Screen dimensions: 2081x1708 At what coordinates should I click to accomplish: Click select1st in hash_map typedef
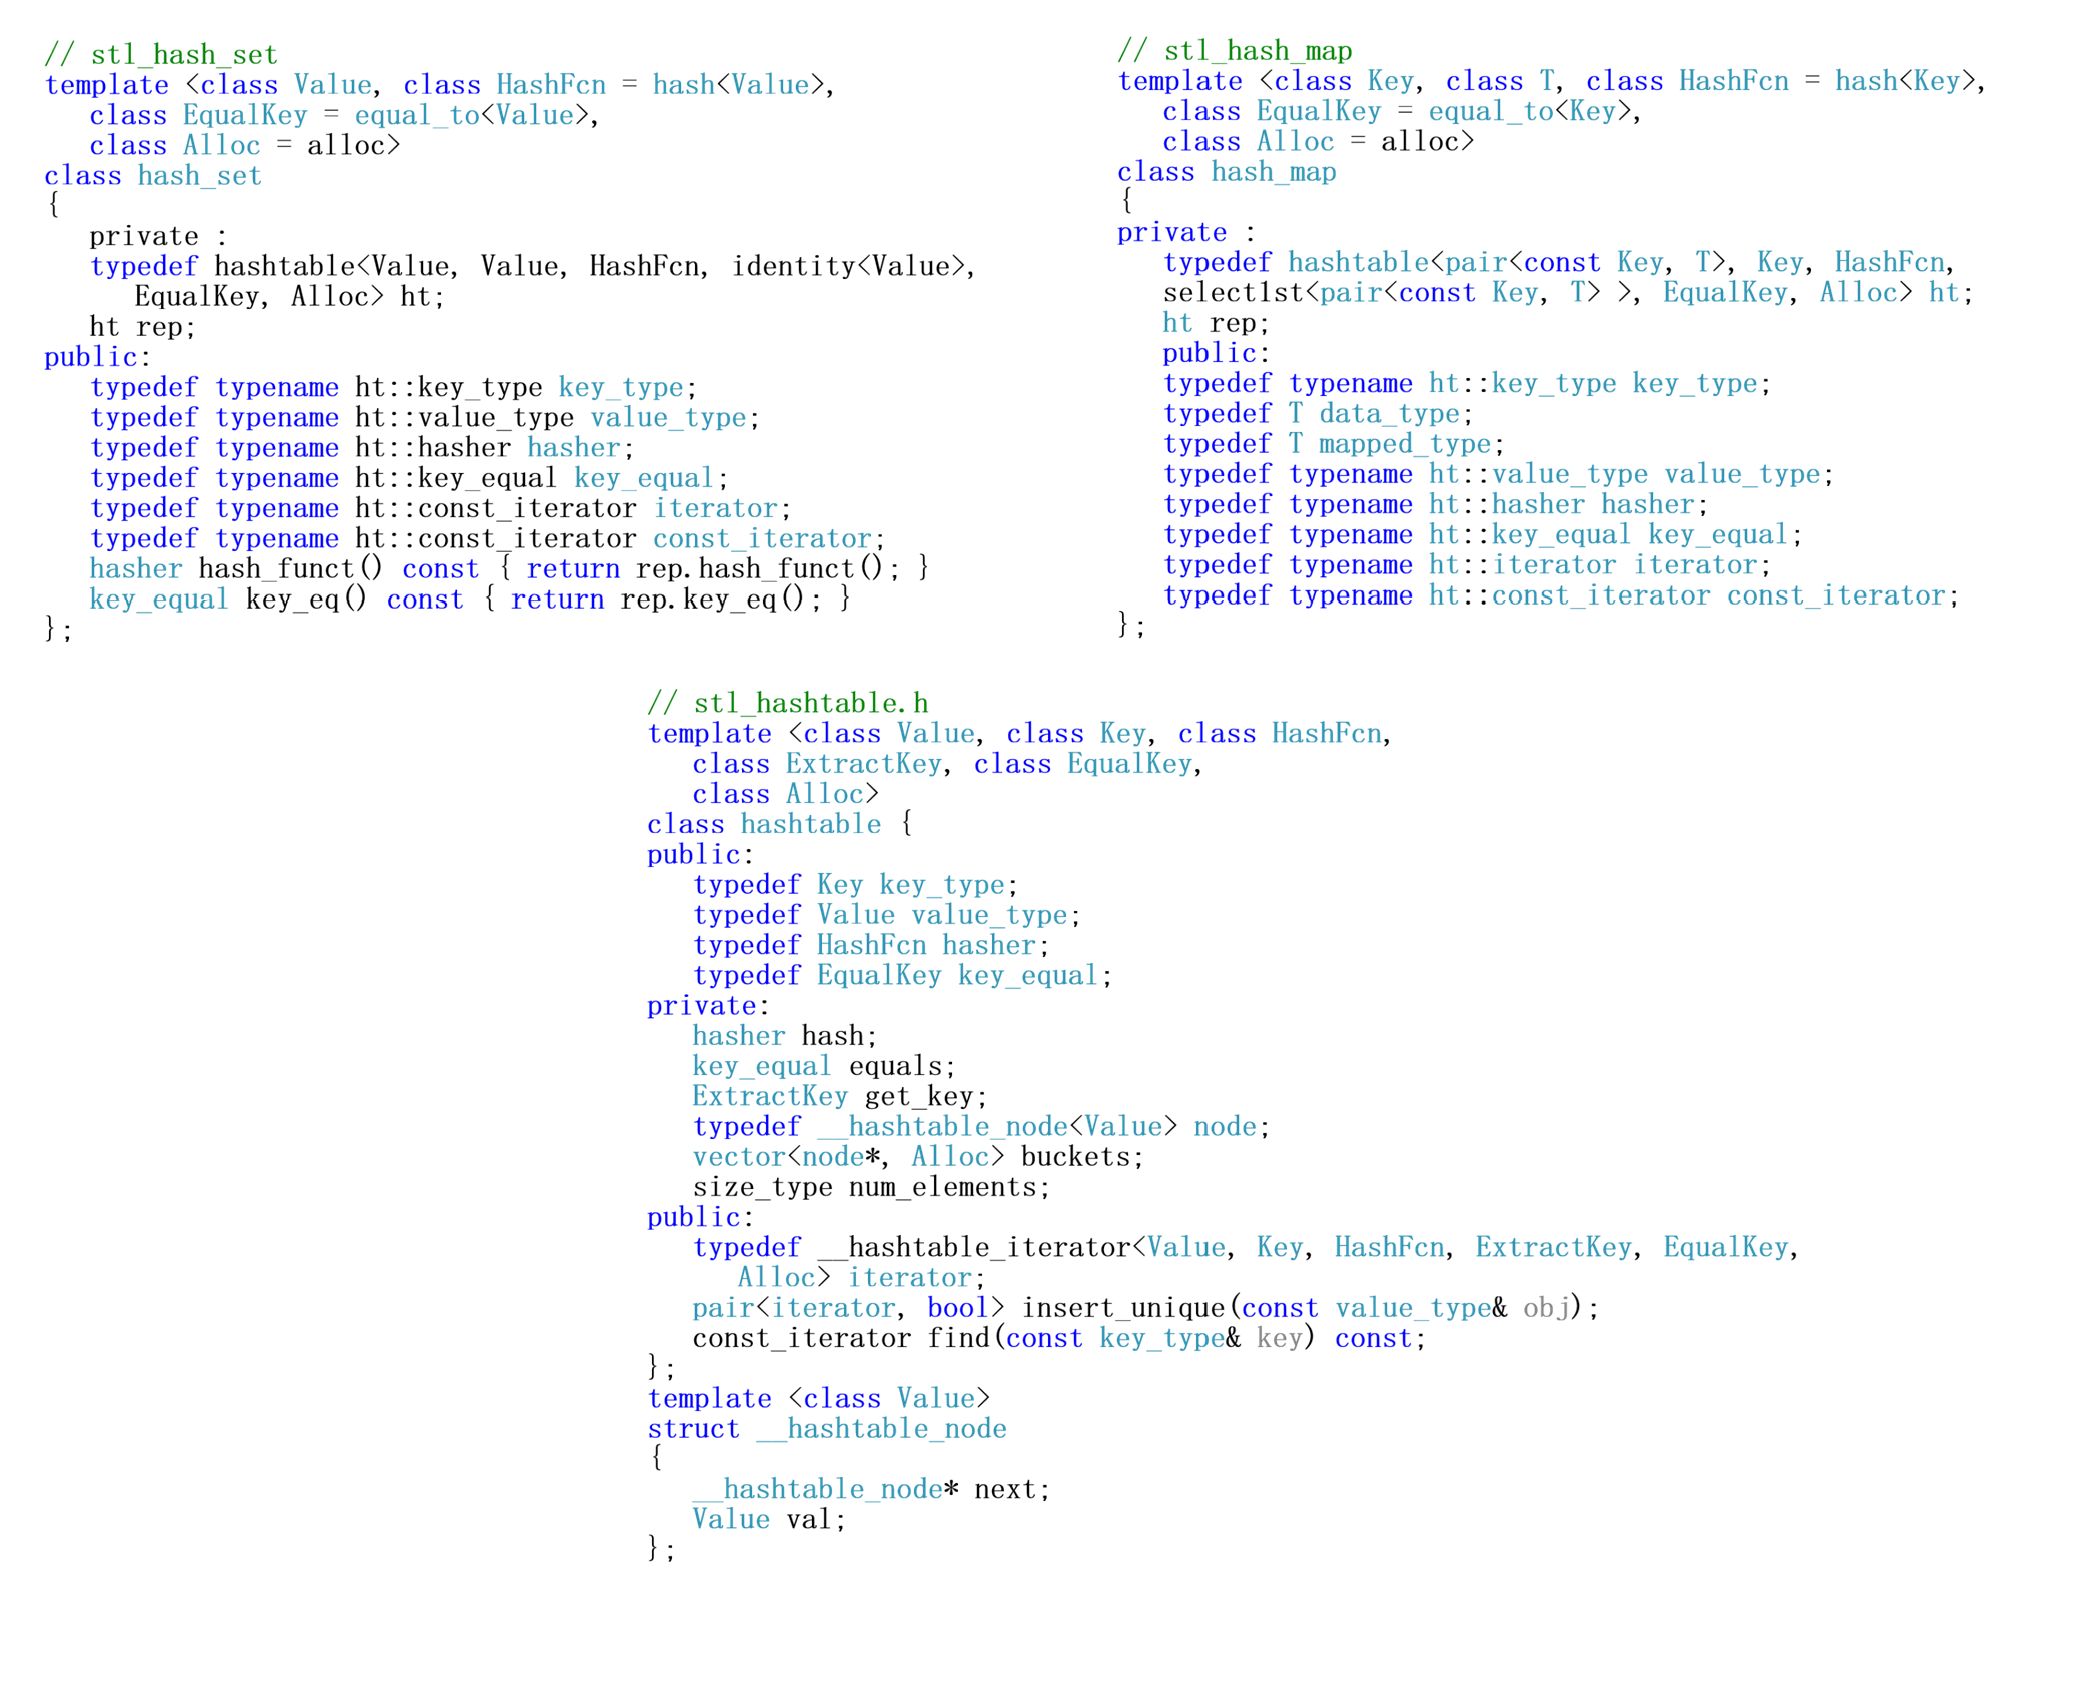point(1232,292)
